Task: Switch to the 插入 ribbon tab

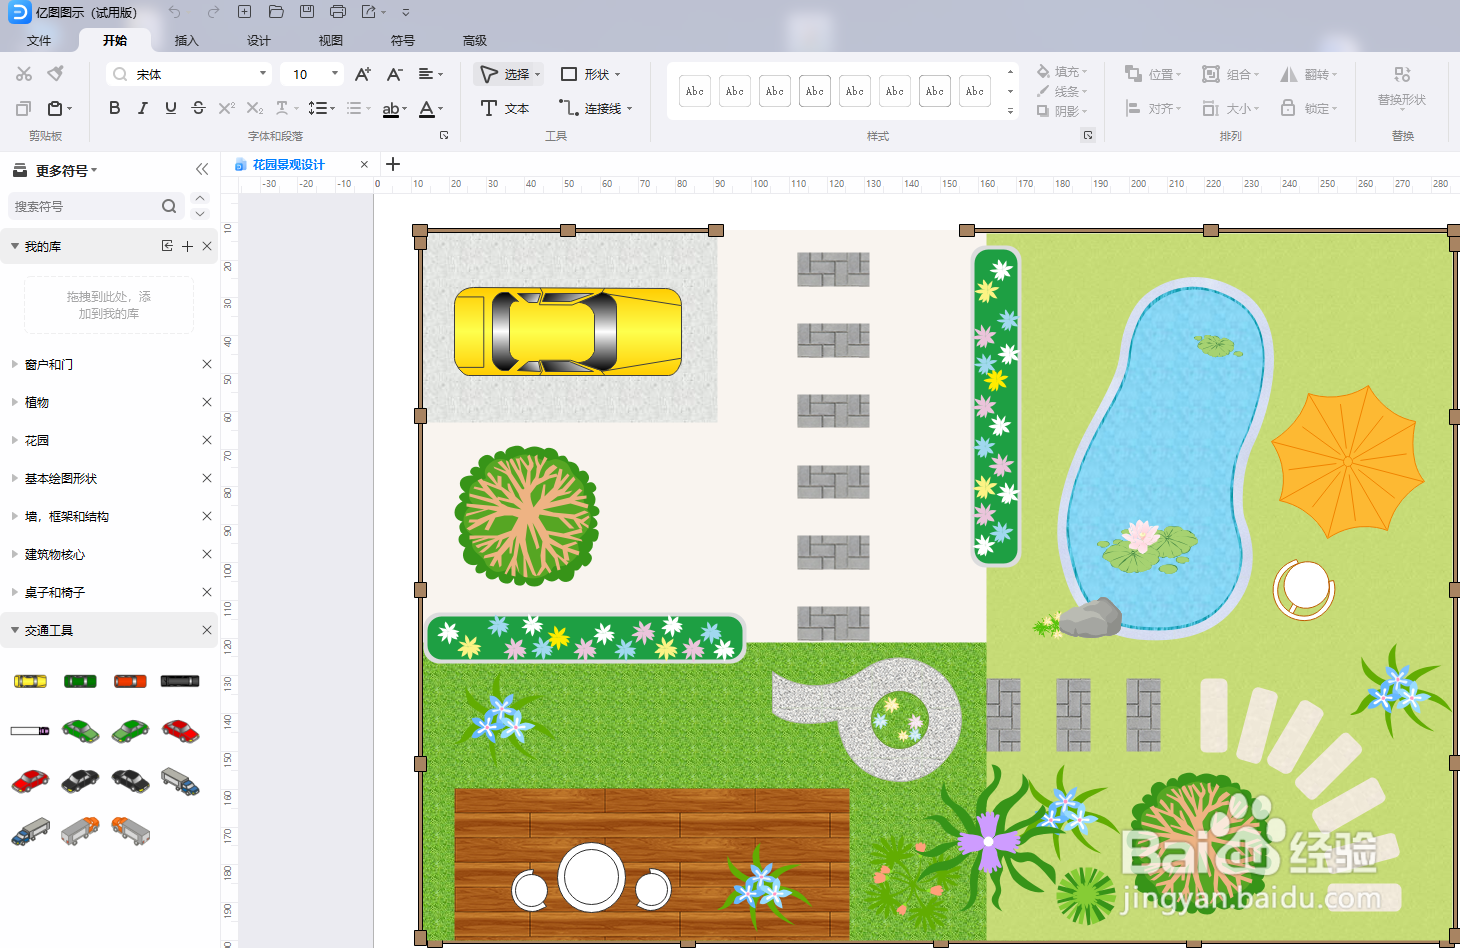Action: click(x=187, y=41)
